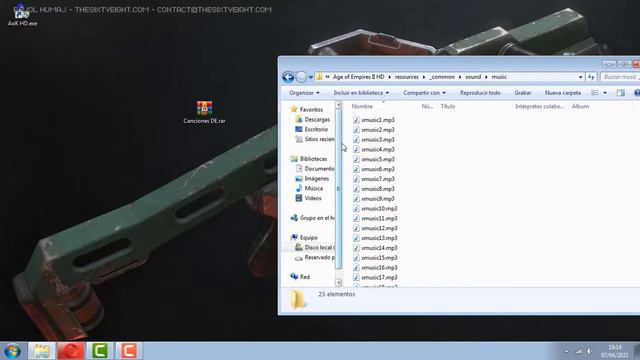Viewport: 640px width, 360px height.
Task: Open the AoK HD.exe desktop shortcut
Action: [x=22, y=16]
